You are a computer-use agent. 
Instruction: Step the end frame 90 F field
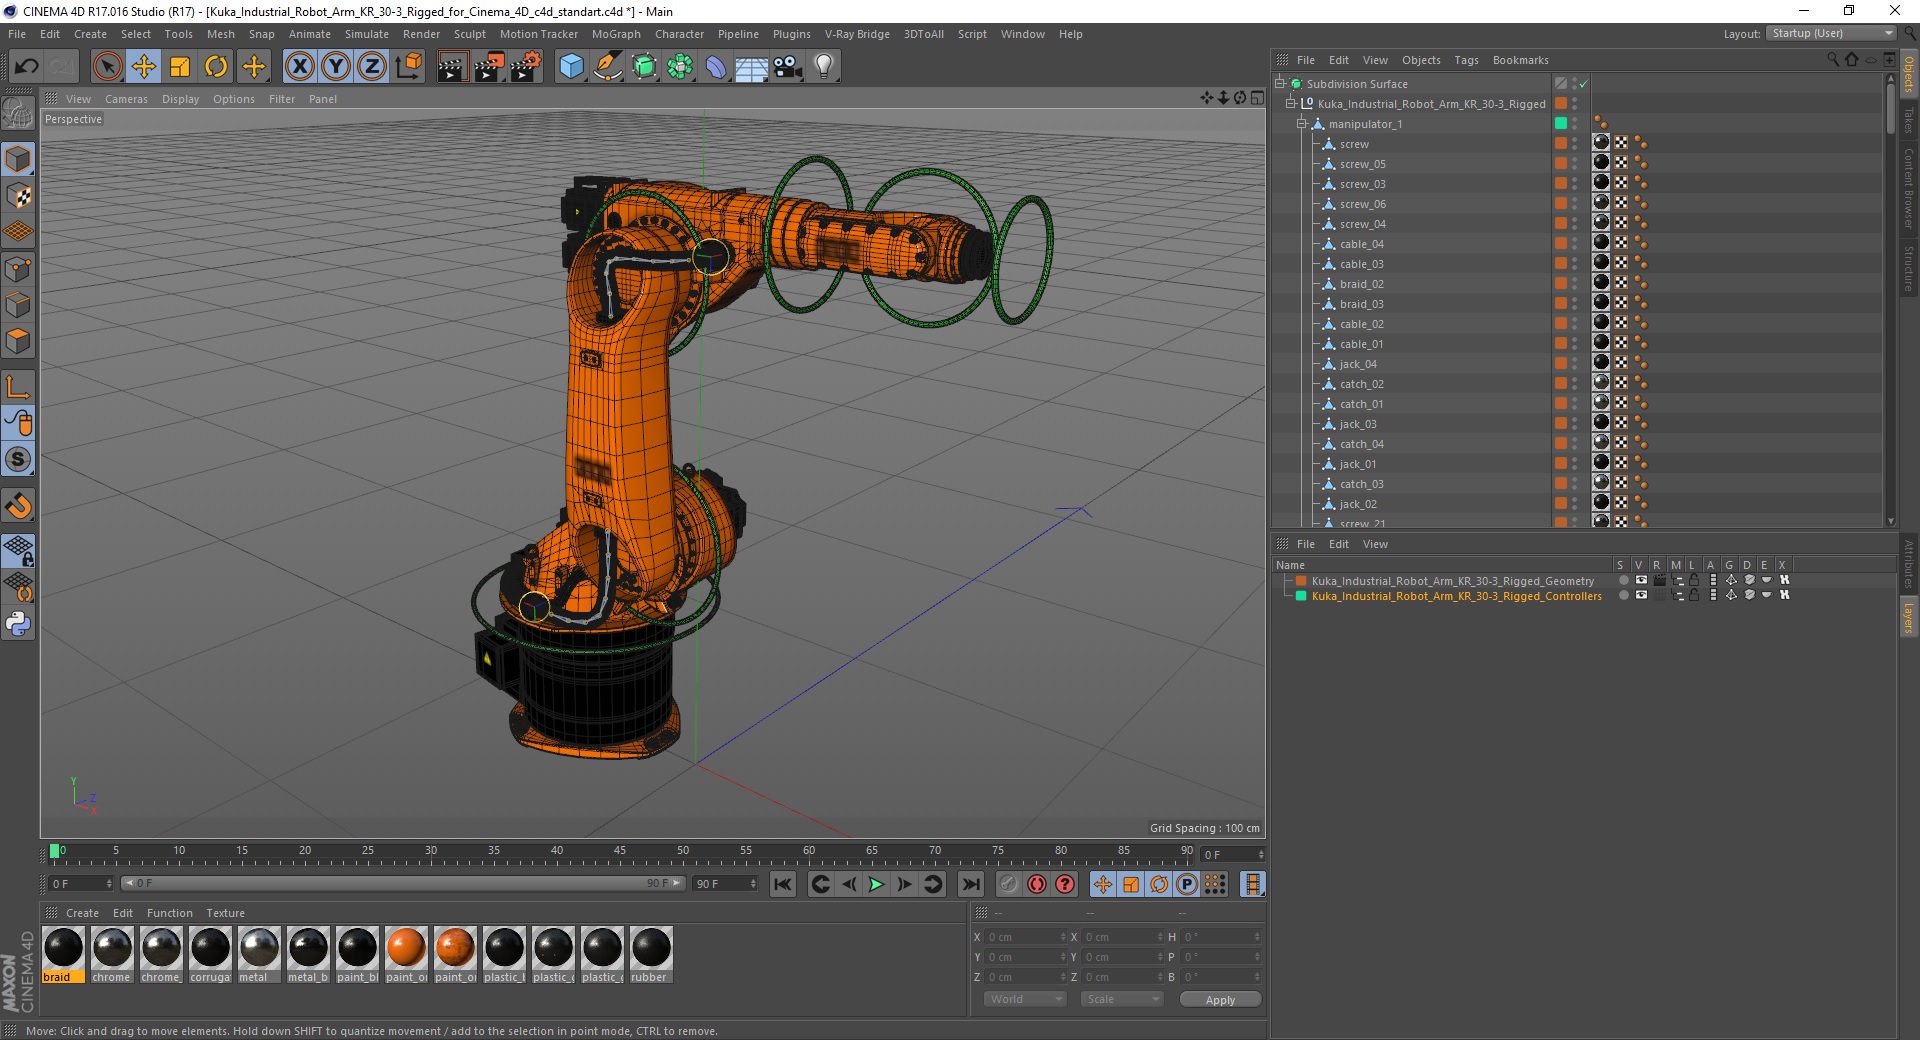tap(753, 884)
